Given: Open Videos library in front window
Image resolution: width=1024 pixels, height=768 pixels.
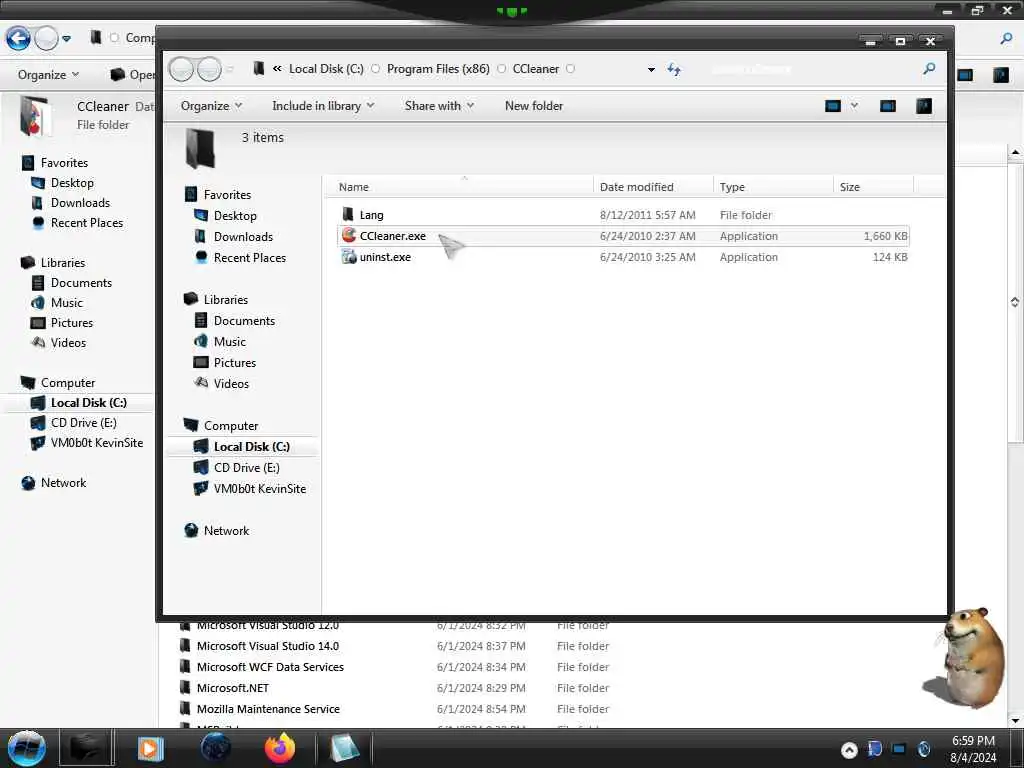Looking at the screenshot, I should tap(231, 383).
